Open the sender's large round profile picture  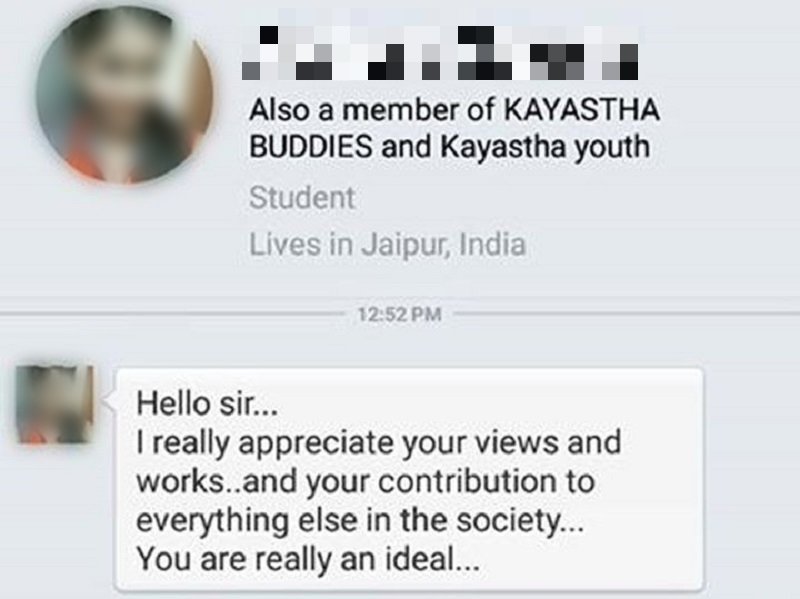pos(124,95)
